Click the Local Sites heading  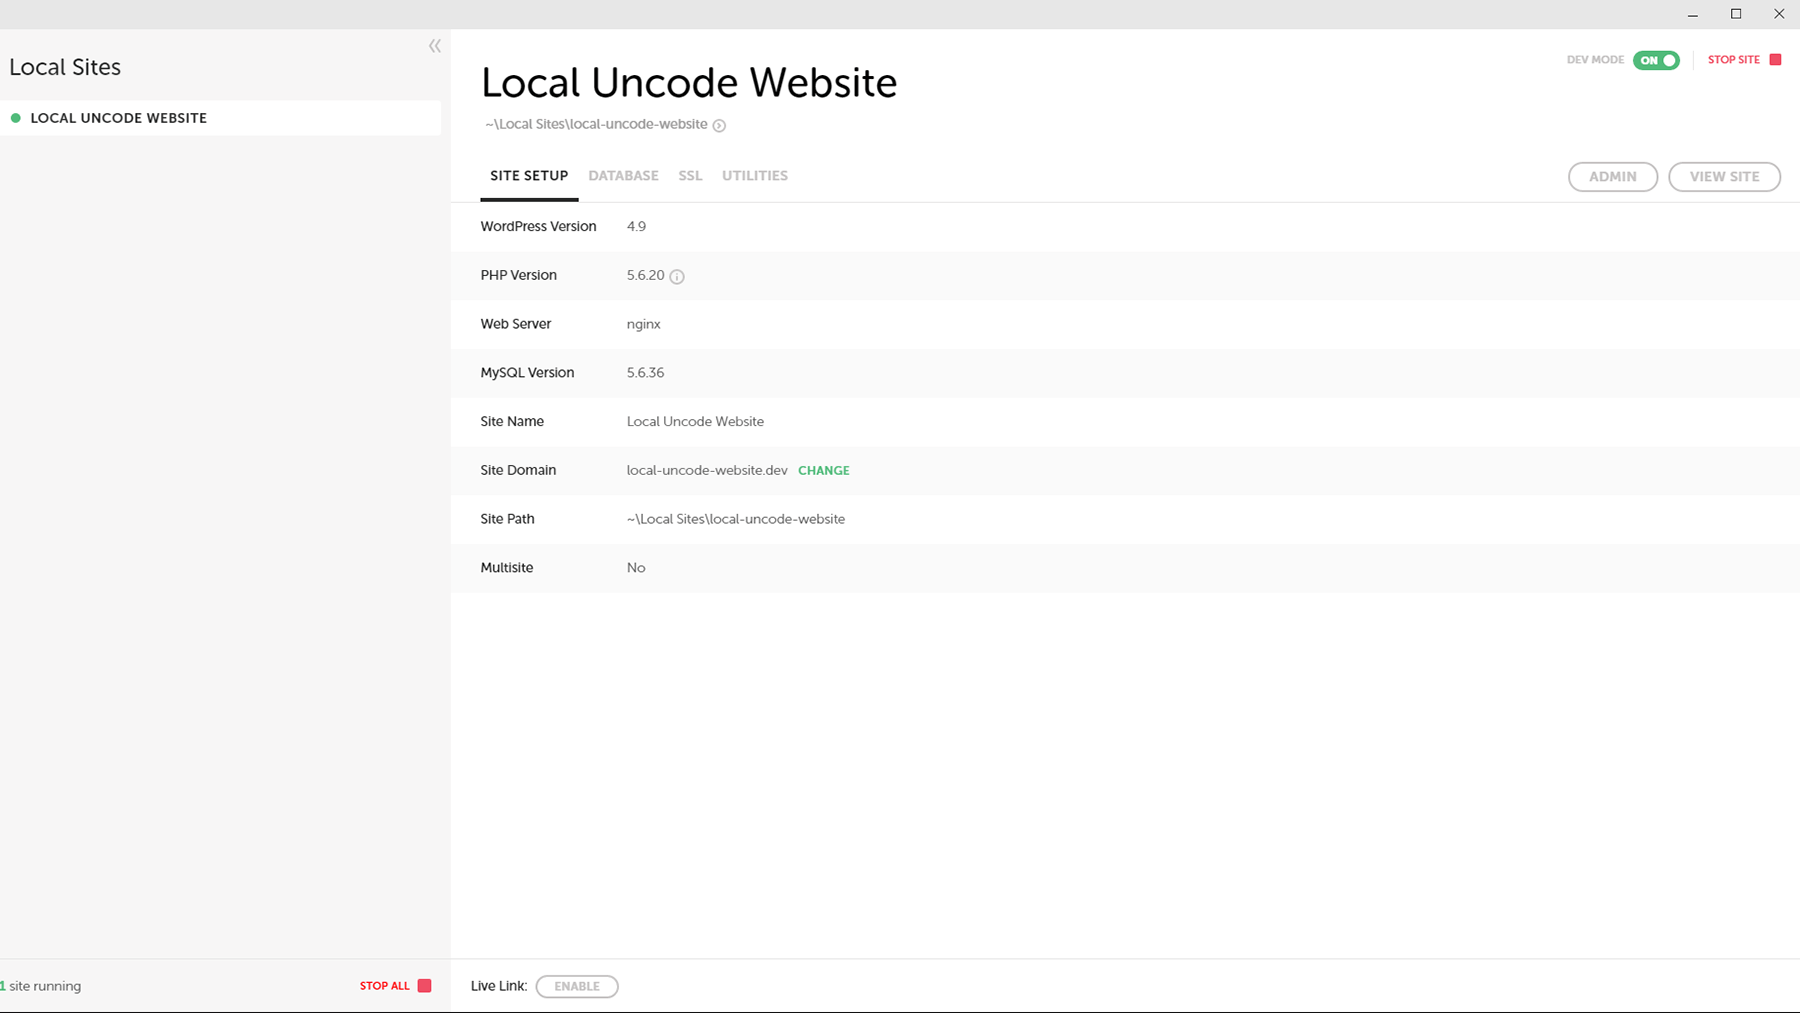pyautogui.click(x=65, y=67)
